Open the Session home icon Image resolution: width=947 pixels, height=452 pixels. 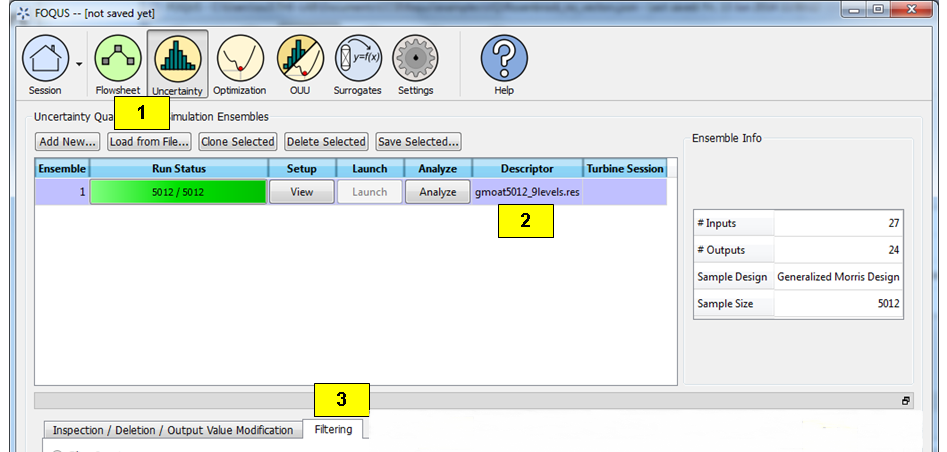pyautogui.click(x=45, y=59)
